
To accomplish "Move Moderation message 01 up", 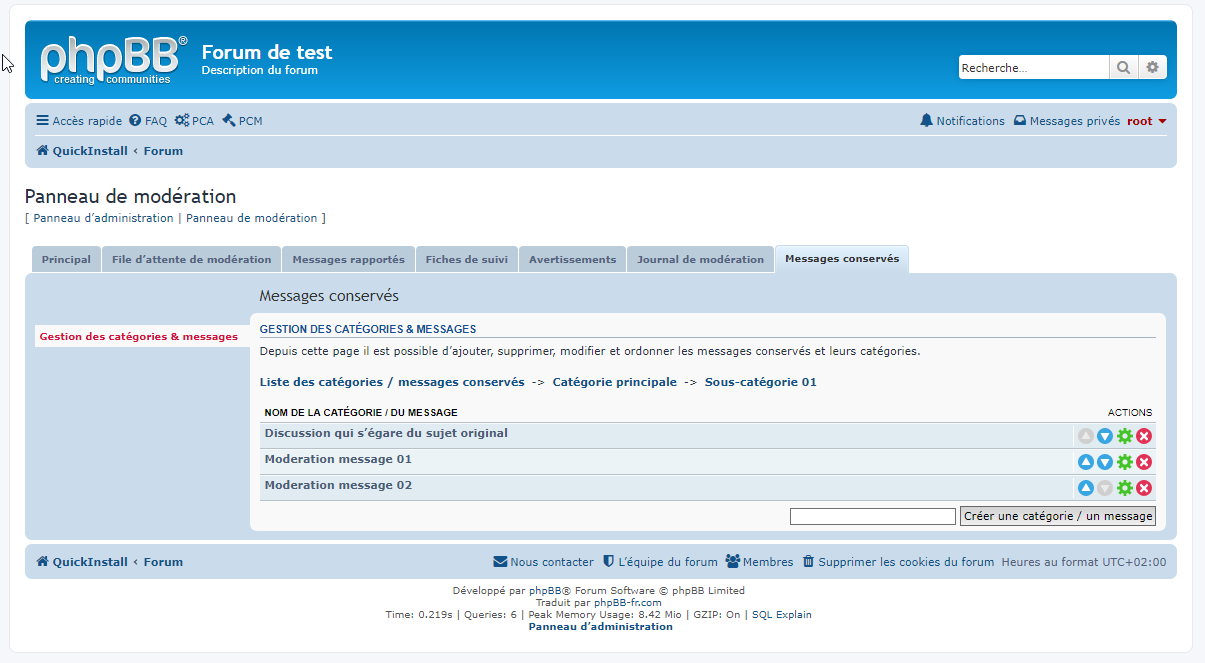I will tap(1085, 462).
